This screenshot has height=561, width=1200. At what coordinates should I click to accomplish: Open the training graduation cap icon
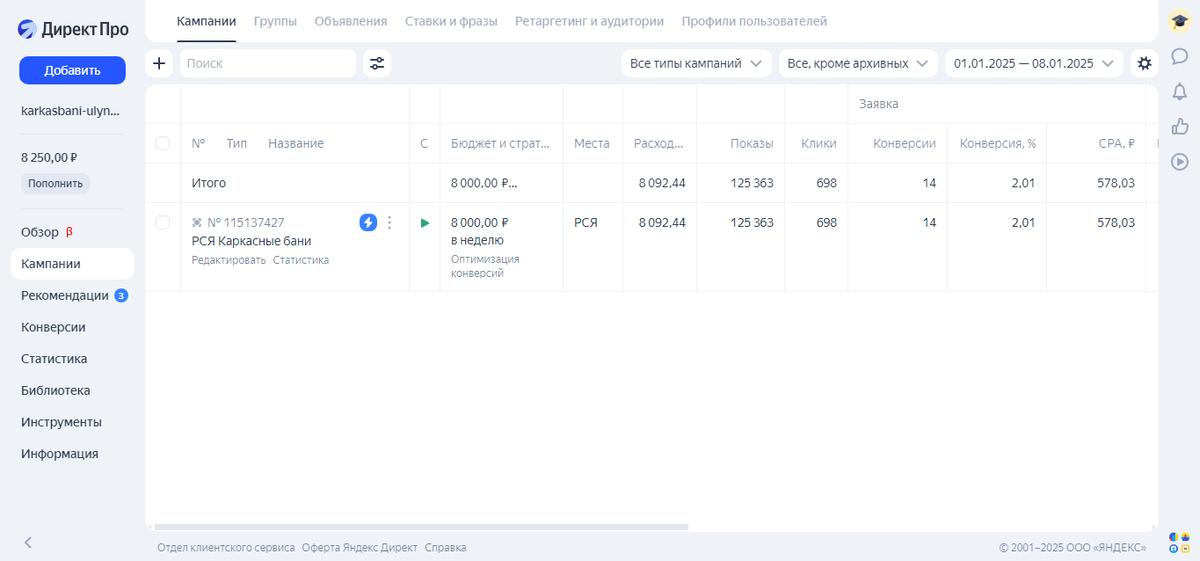point(1179,22)
